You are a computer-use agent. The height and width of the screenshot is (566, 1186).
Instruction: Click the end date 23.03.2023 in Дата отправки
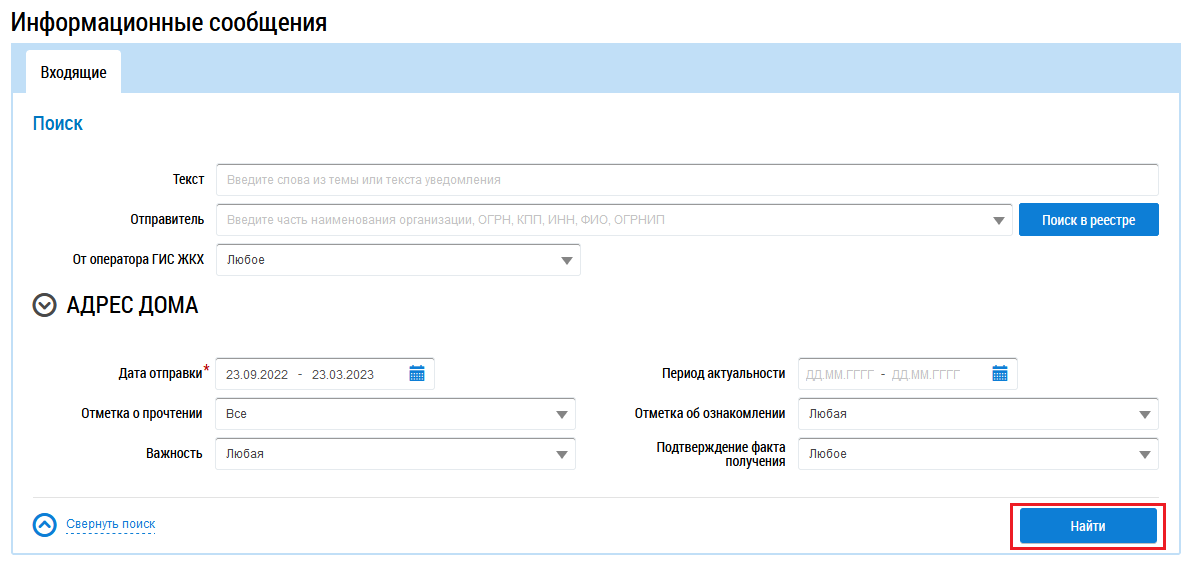[343, 375]
